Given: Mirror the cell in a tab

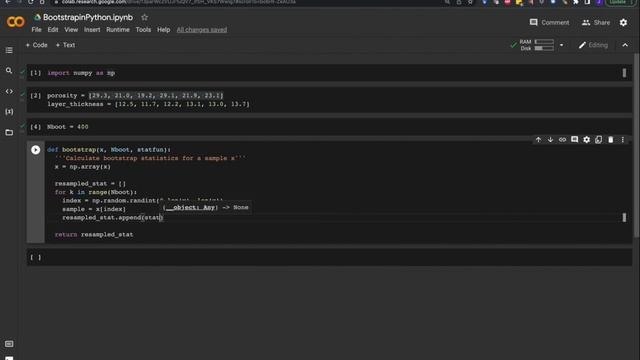Looking at the screenshot, I should (x=598, y=140).
